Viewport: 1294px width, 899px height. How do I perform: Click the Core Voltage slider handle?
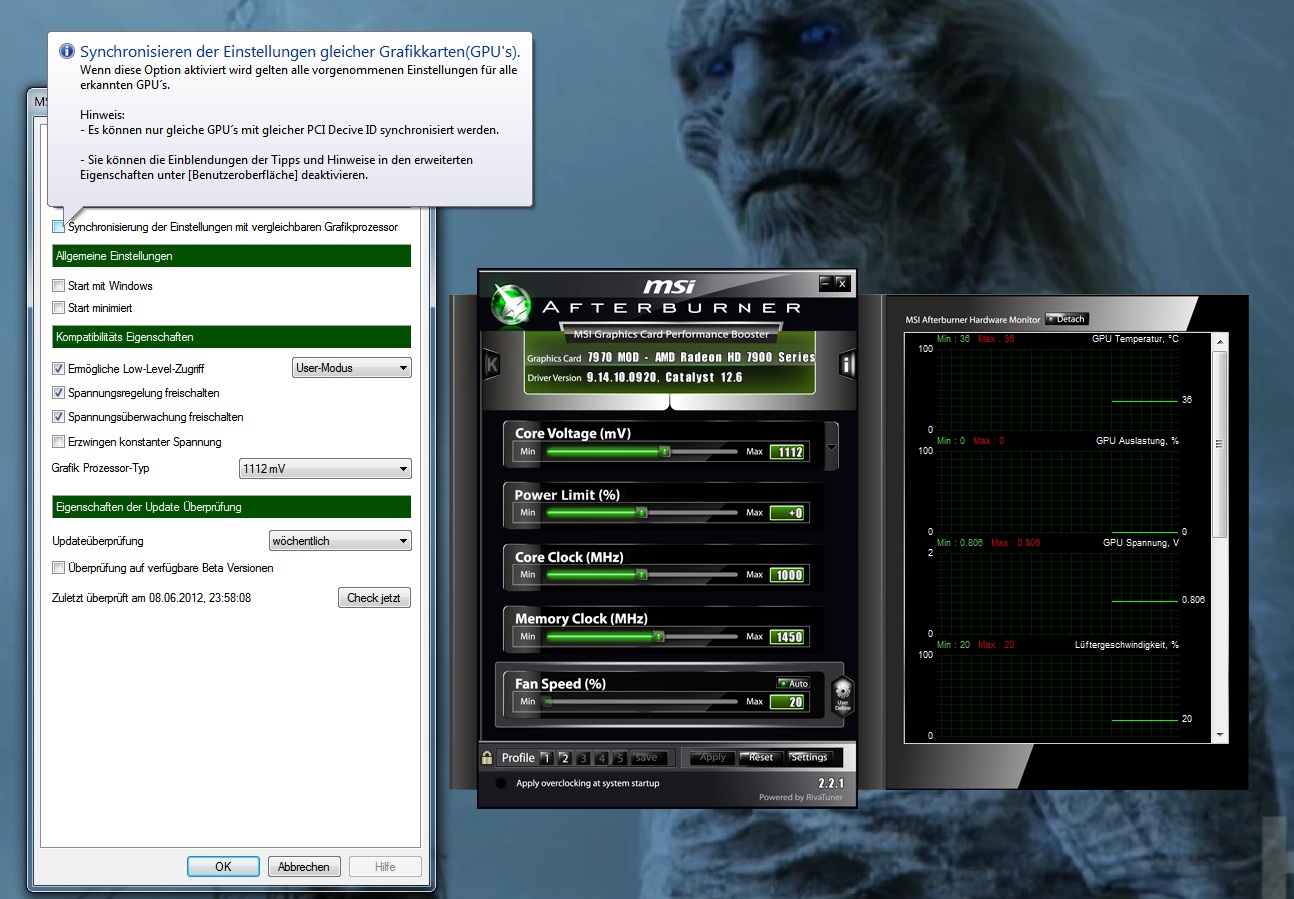click(664, 452)
